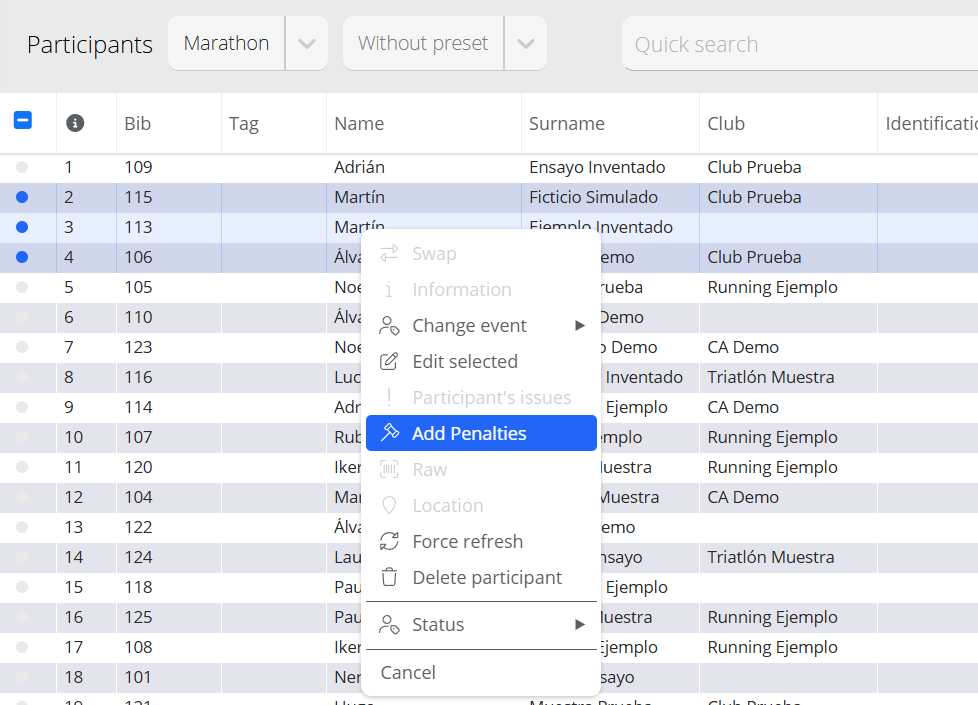The image size is (978, 705).
Task: Click the Information 'i' icon in context menu
Action: (389, 289)
